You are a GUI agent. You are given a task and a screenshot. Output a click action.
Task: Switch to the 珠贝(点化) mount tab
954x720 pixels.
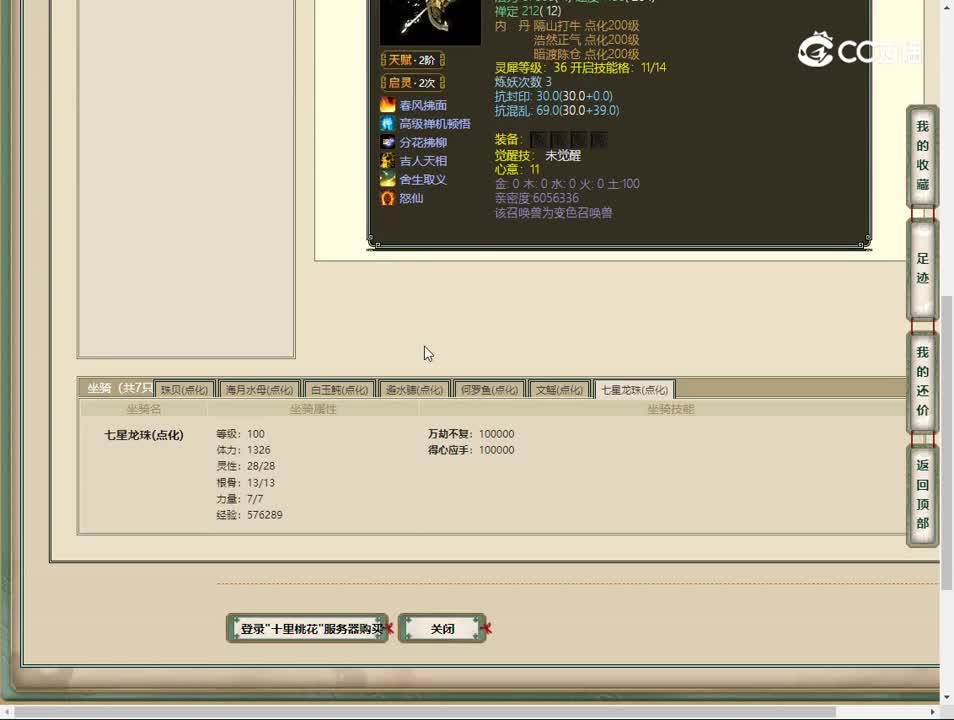click(x=184, y=390)
